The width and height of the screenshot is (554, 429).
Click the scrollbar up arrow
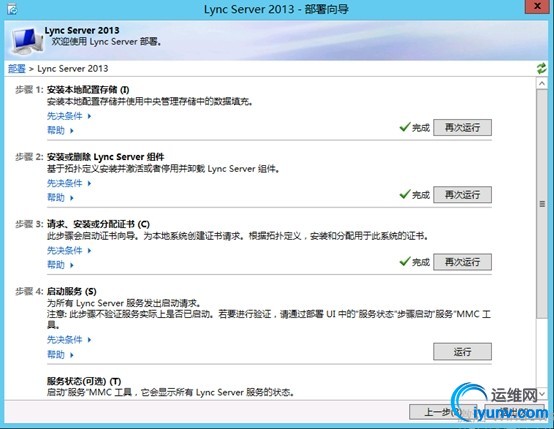tap(542, 84)
